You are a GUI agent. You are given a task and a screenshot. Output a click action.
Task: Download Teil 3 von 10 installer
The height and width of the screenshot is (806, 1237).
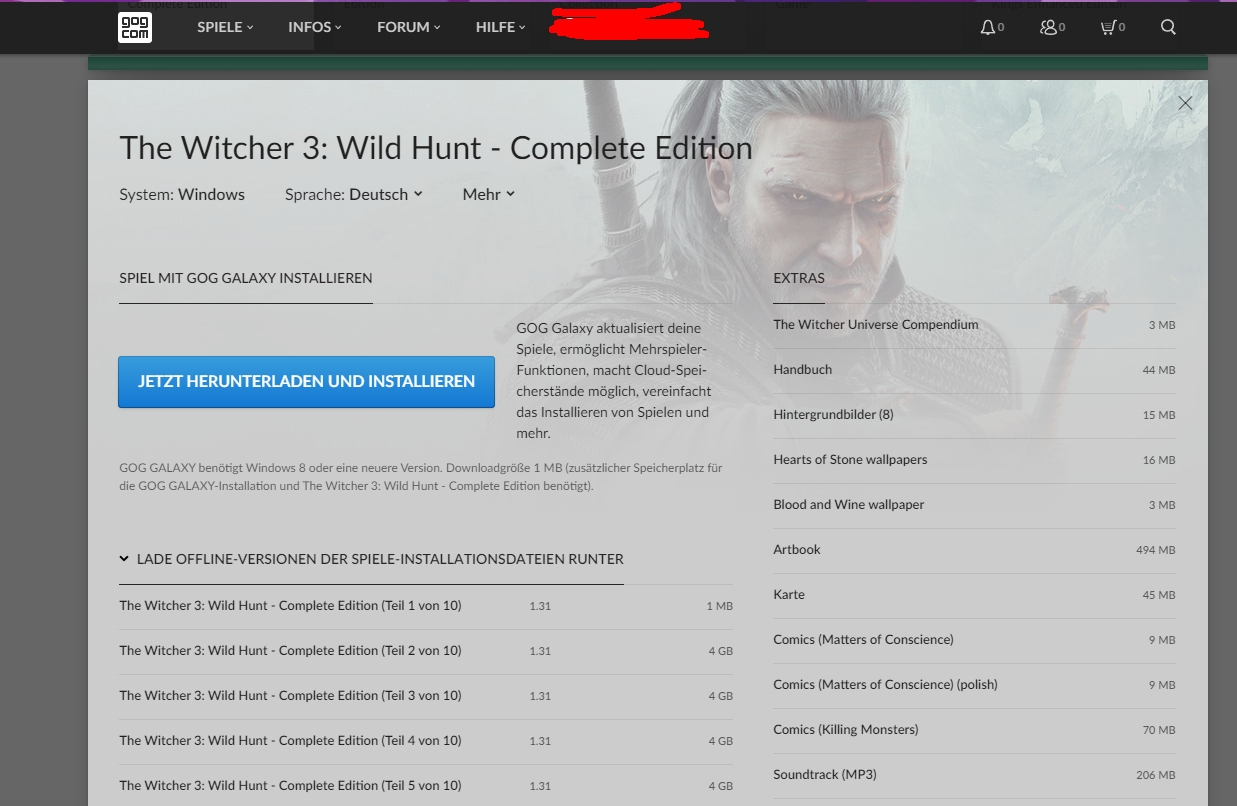(426, 696)
